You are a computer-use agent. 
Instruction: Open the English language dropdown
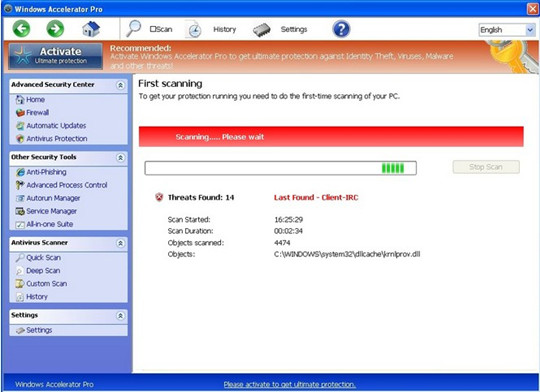pos(507,30)
